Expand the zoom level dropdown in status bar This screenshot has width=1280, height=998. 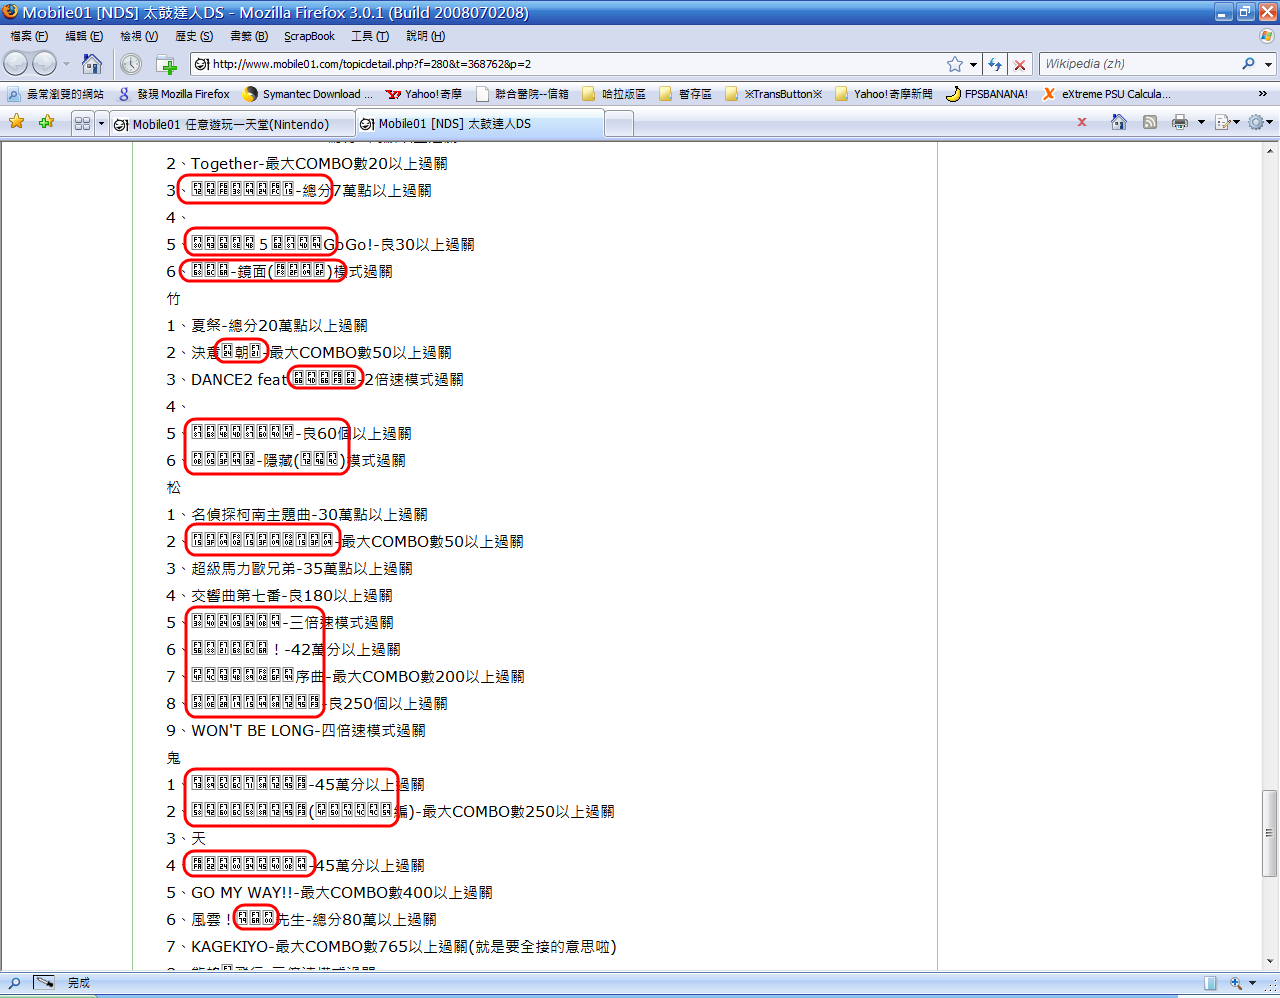[1252, 983]
